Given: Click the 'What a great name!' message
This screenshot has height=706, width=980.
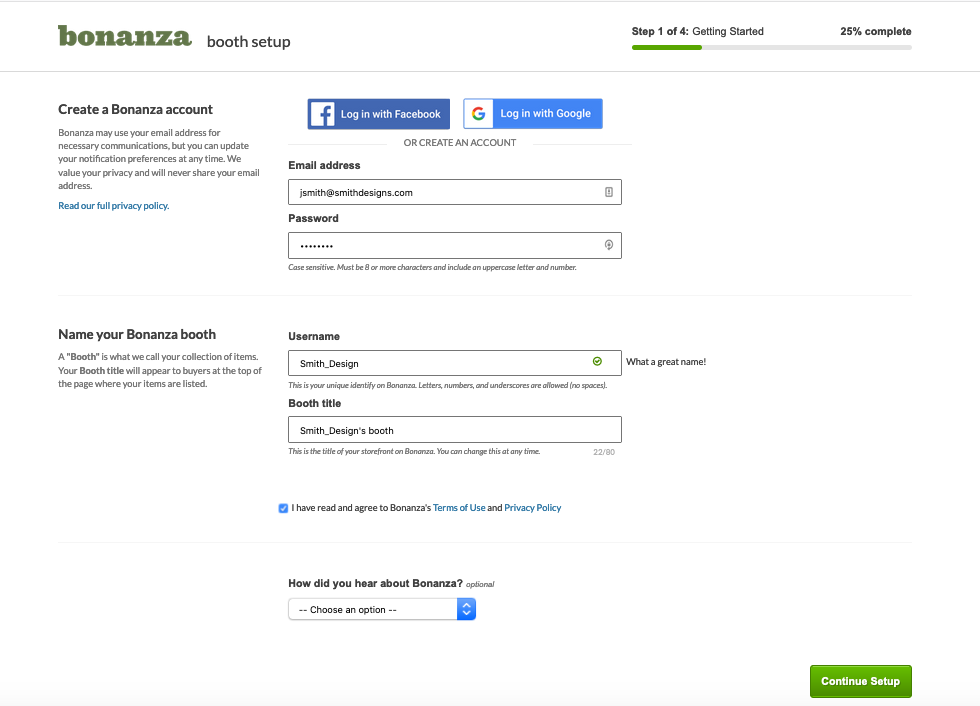Looking at the screenshot, I should (x=666, y=362).
